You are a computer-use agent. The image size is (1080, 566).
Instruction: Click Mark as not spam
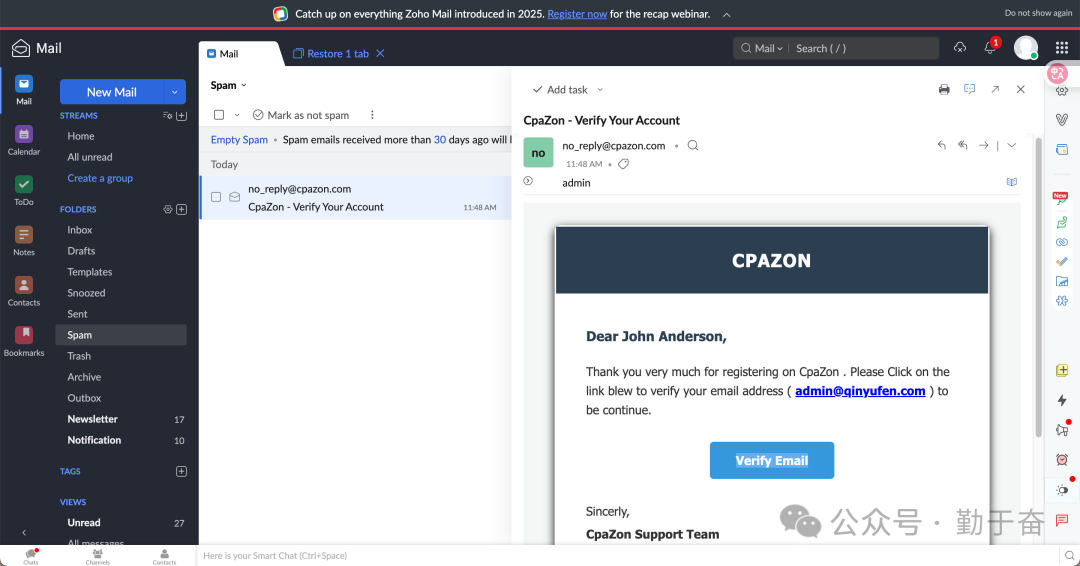tap(301, 115)
